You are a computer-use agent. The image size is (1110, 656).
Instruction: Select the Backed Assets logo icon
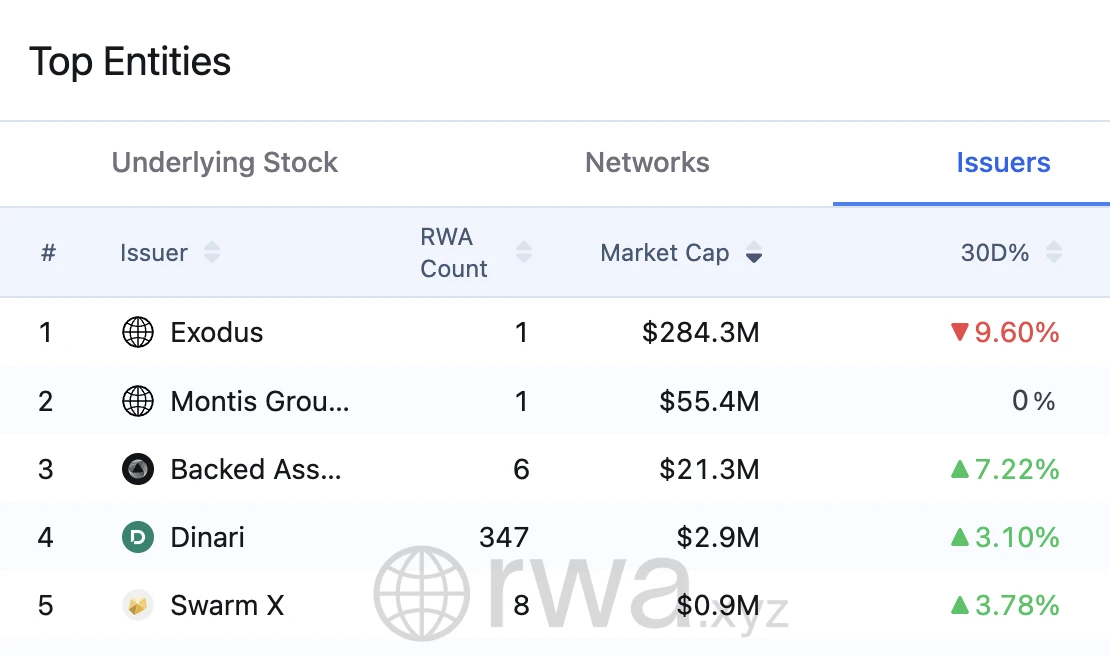(137, 469)
